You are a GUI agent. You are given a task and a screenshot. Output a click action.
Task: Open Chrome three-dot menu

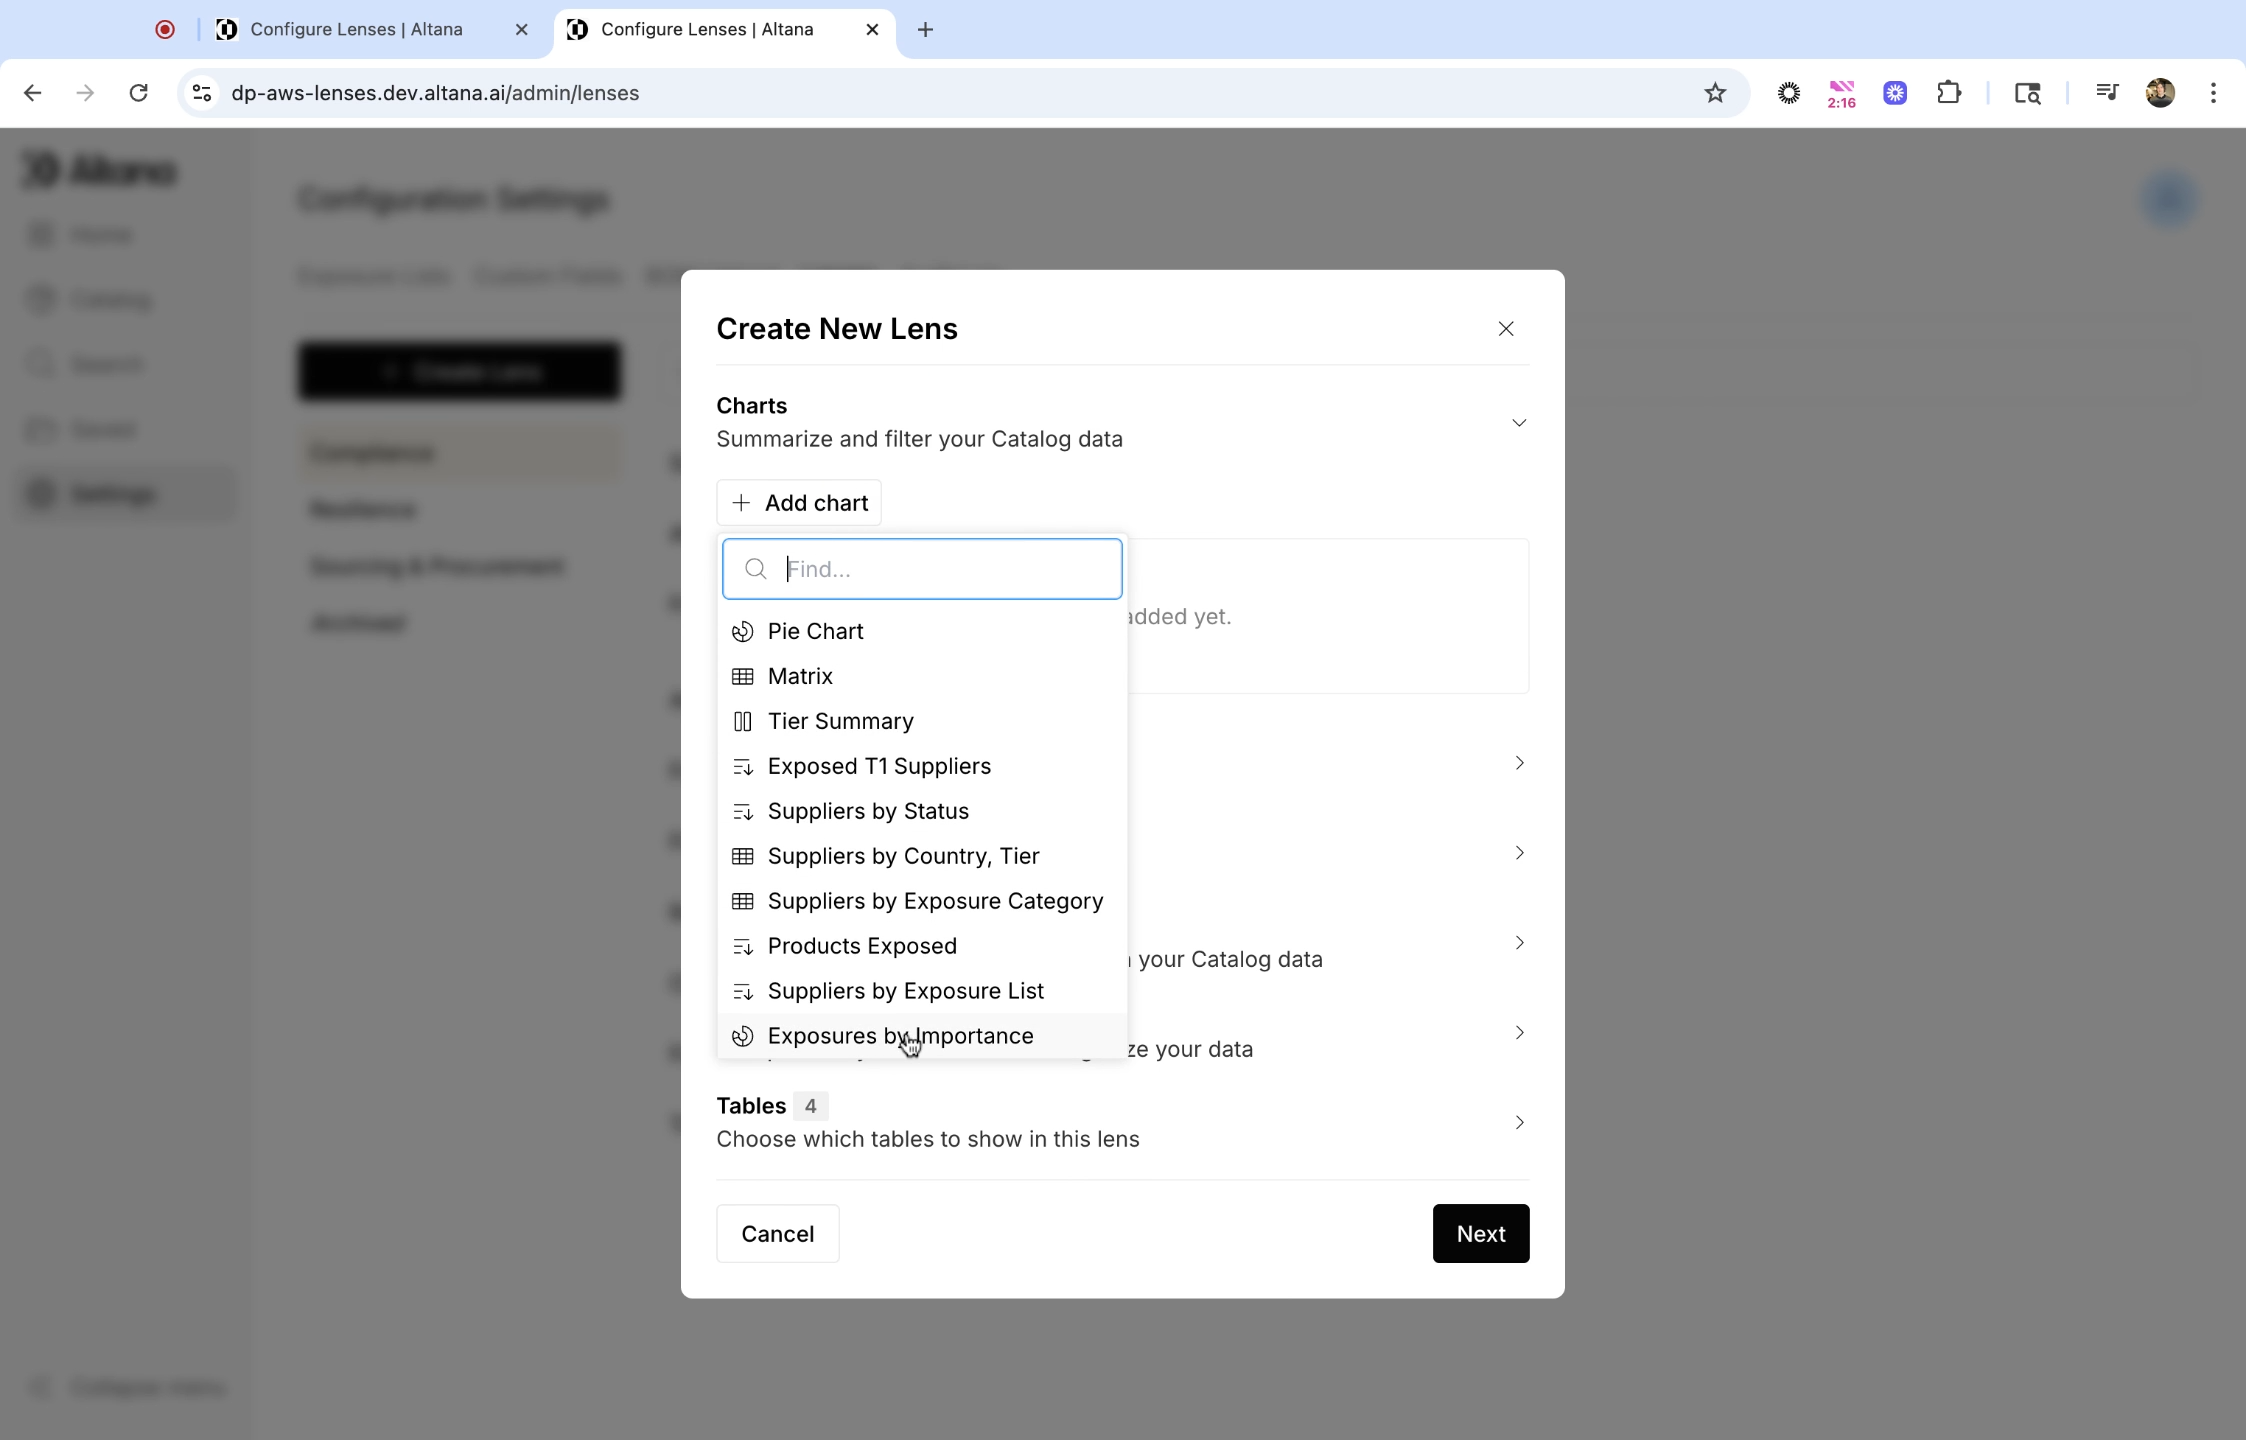(x=2212, y=93)
